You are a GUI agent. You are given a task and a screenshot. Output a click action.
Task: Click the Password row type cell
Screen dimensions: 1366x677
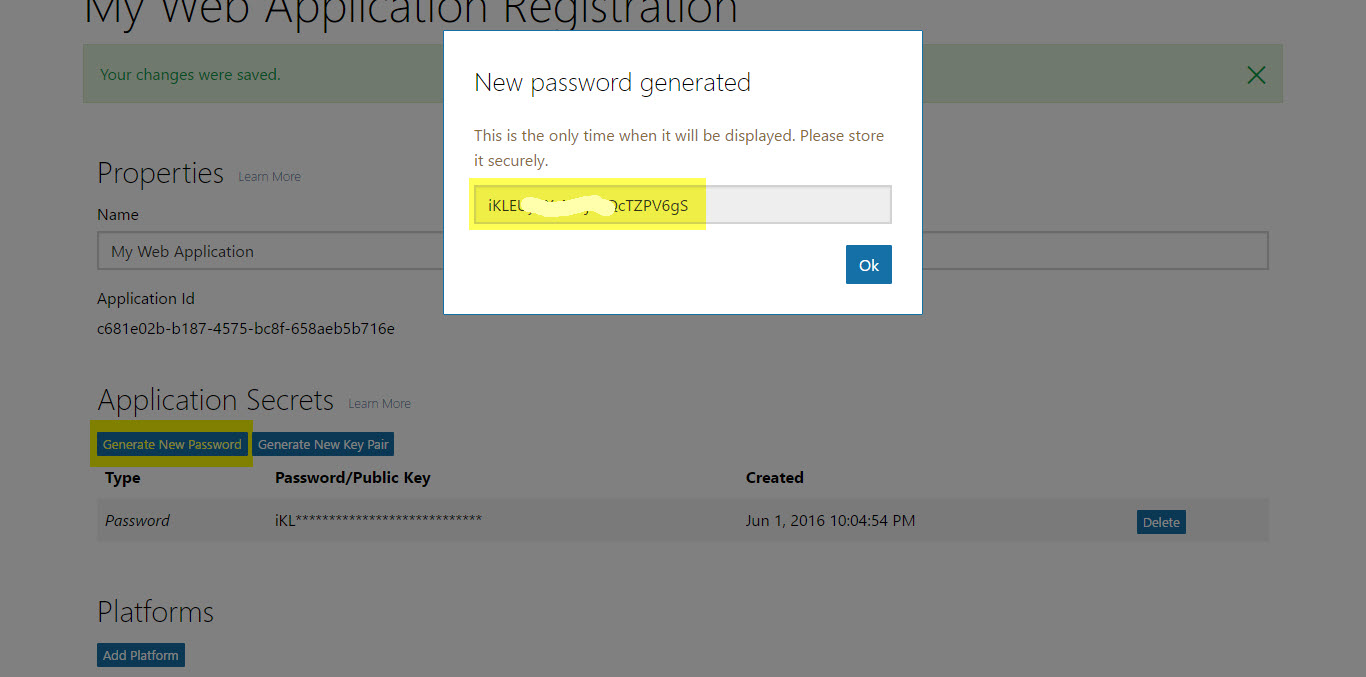click(x=137, y=520)
